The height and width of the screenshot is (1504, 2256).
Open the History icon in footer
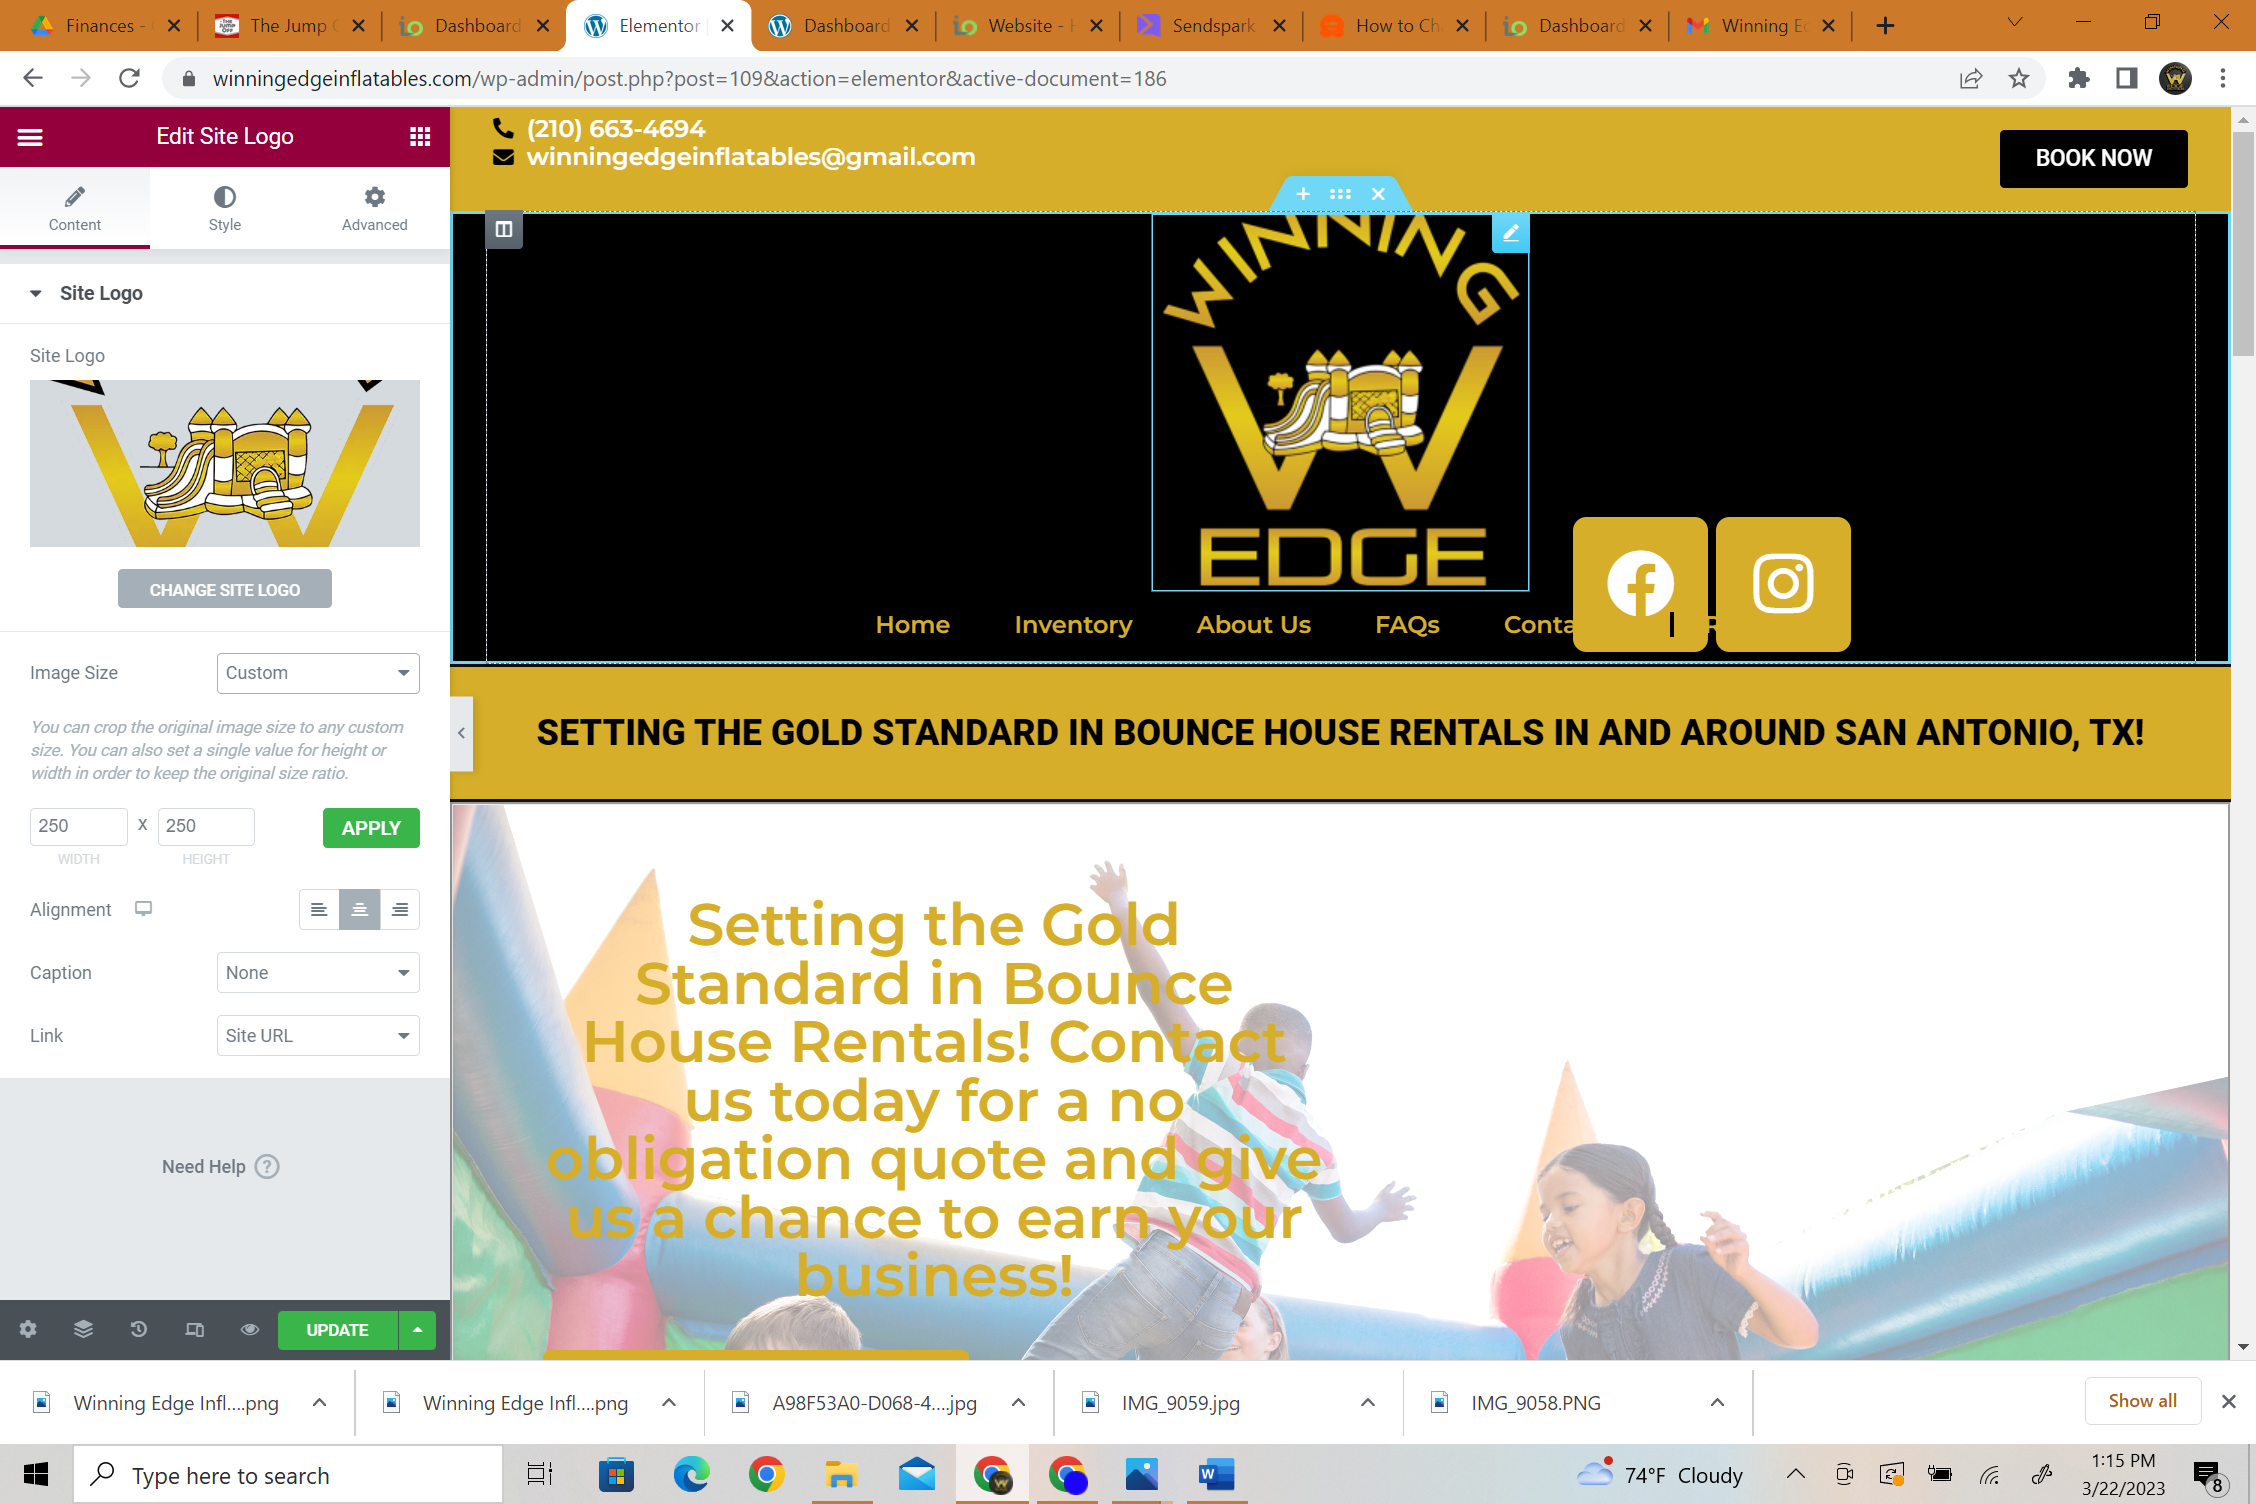pyautogui.click(x=139, y=1329)
